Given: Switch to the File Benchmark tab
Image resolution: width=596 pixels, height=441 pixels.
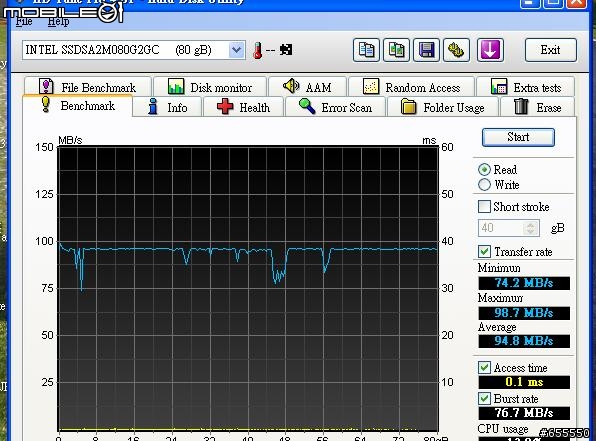Looking at the screenshot, I should [x=88, y=87].
